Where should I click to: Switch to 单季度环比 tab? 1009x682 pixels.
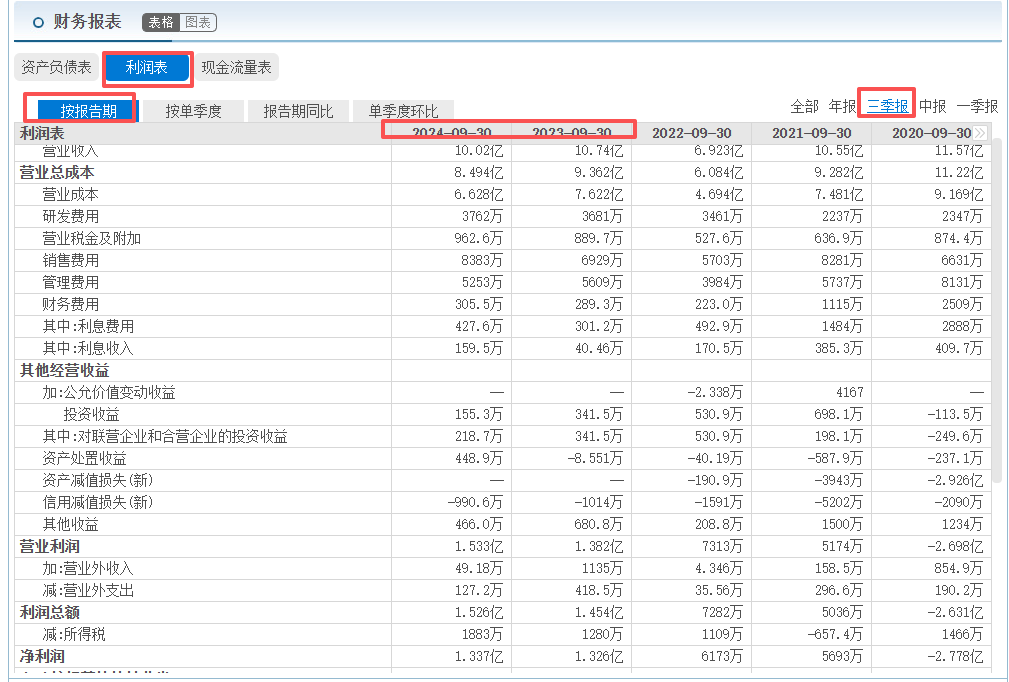(x=403, y=111)
